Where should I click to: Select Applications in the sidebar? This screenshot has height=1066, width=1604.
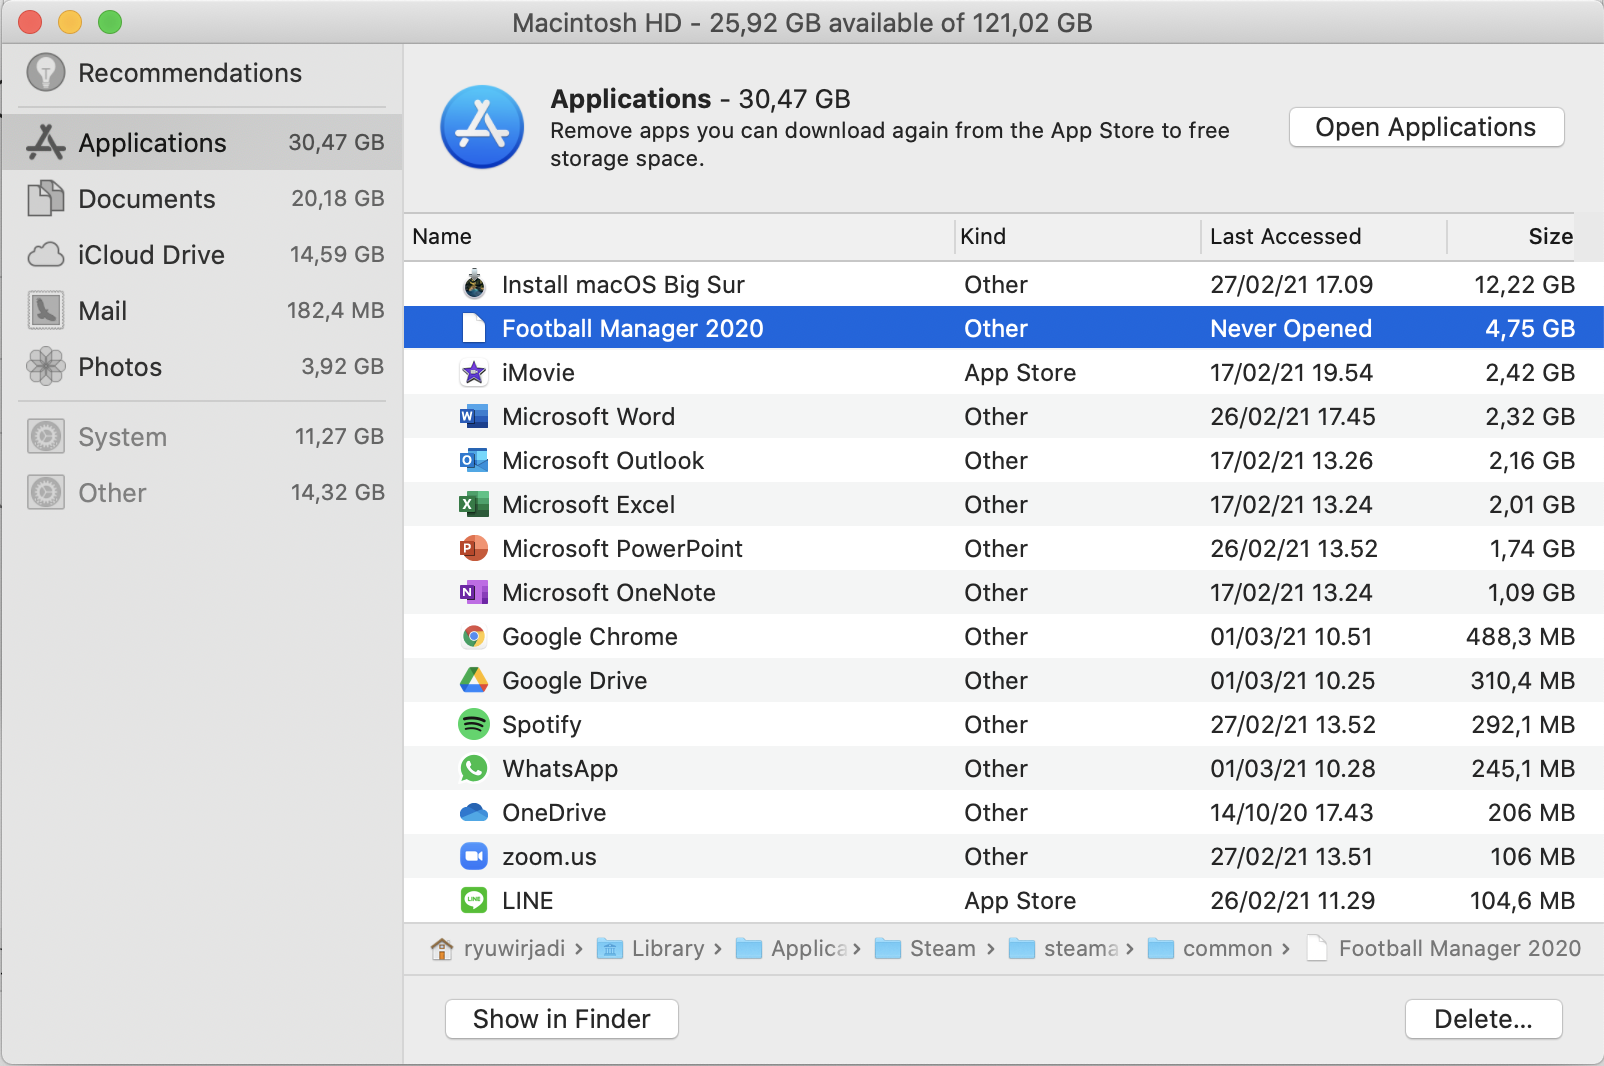pos(202,142)
